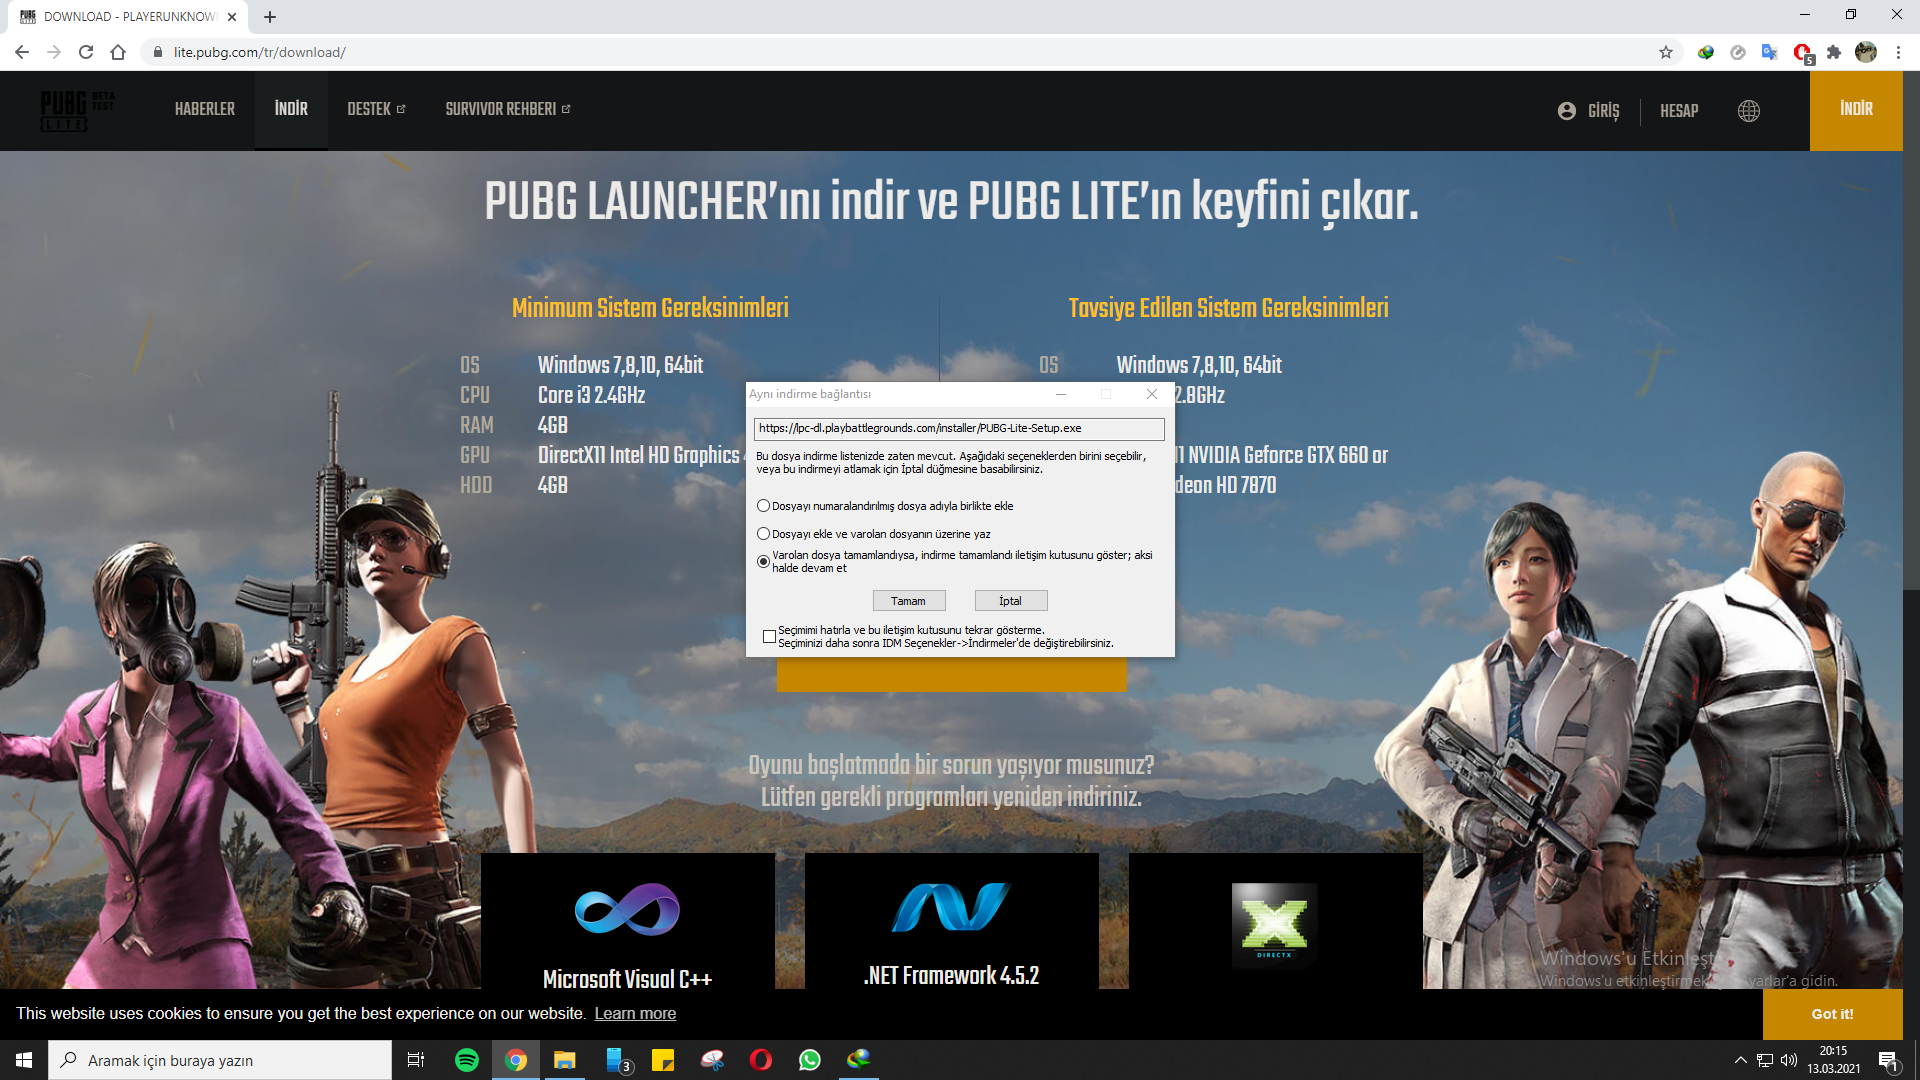Open Opera browser from the taskbar
The image size is (1920, 1080).
pos(760,1060)
